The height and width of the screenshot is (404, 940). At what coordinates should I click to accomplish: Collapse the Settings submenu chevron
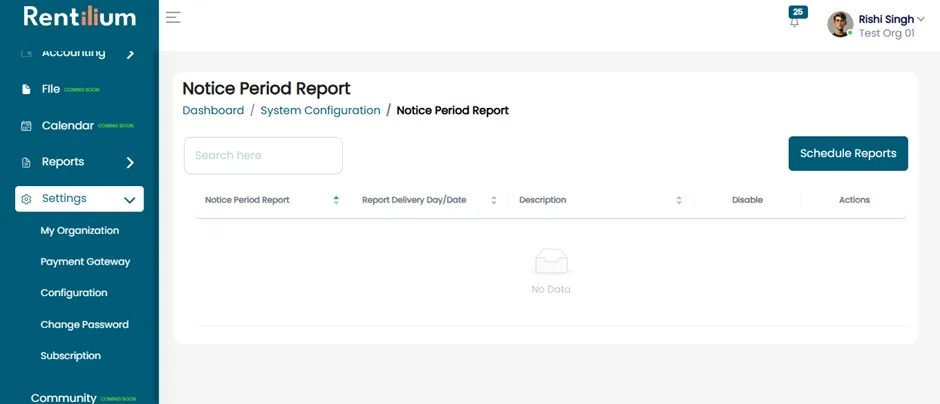pos(129,200)
